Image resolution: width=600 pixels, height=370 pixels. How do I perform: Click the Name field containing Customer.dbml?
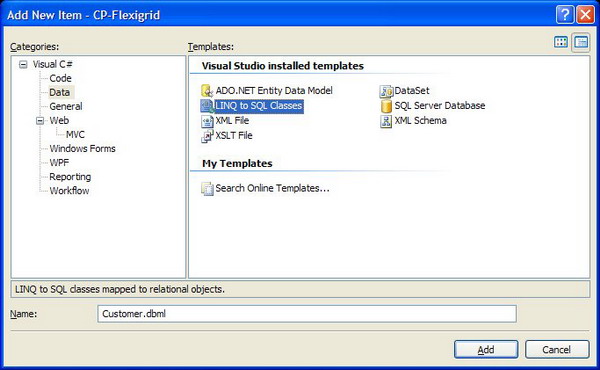click(307, 314)
